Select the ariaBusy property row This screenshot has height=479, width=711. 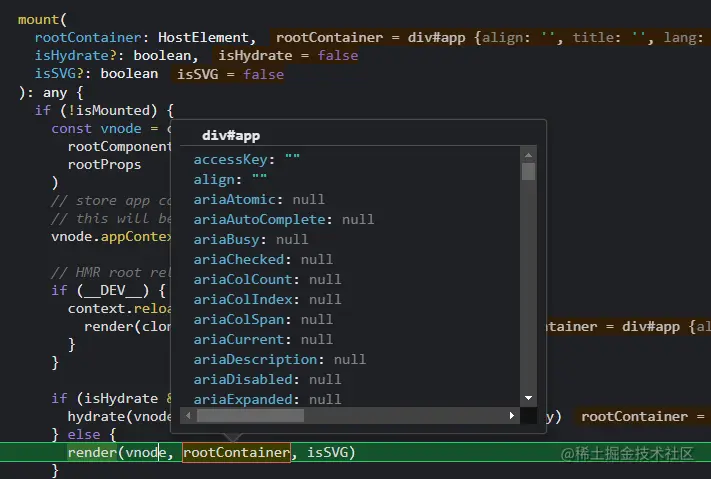(x=251, y=240)
